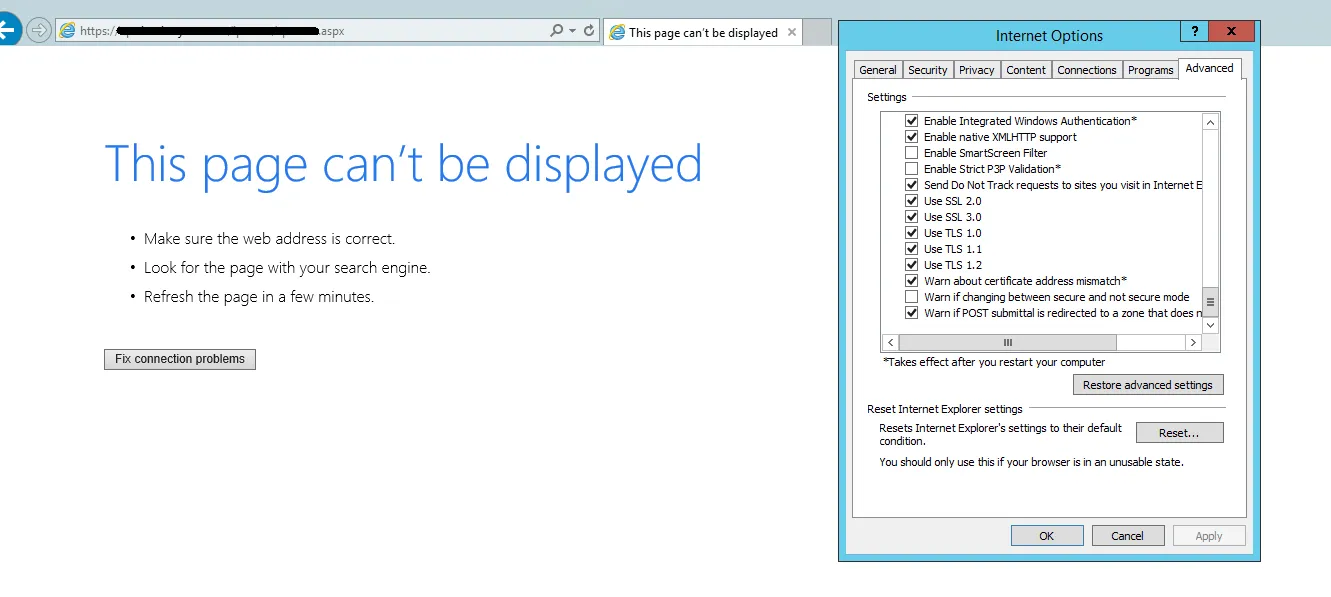The width and height of the screenshot is (1331, 597).
Task: Close the "This page can't be displayed" tab
Action: (x=792, y=32)
